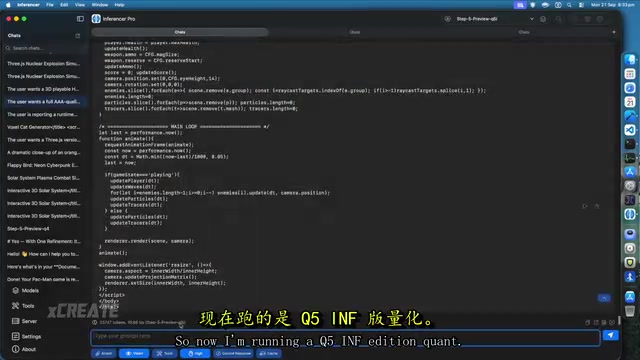
Task: Open Visual Studio Code from the Dock
Action: click(630, 130)
